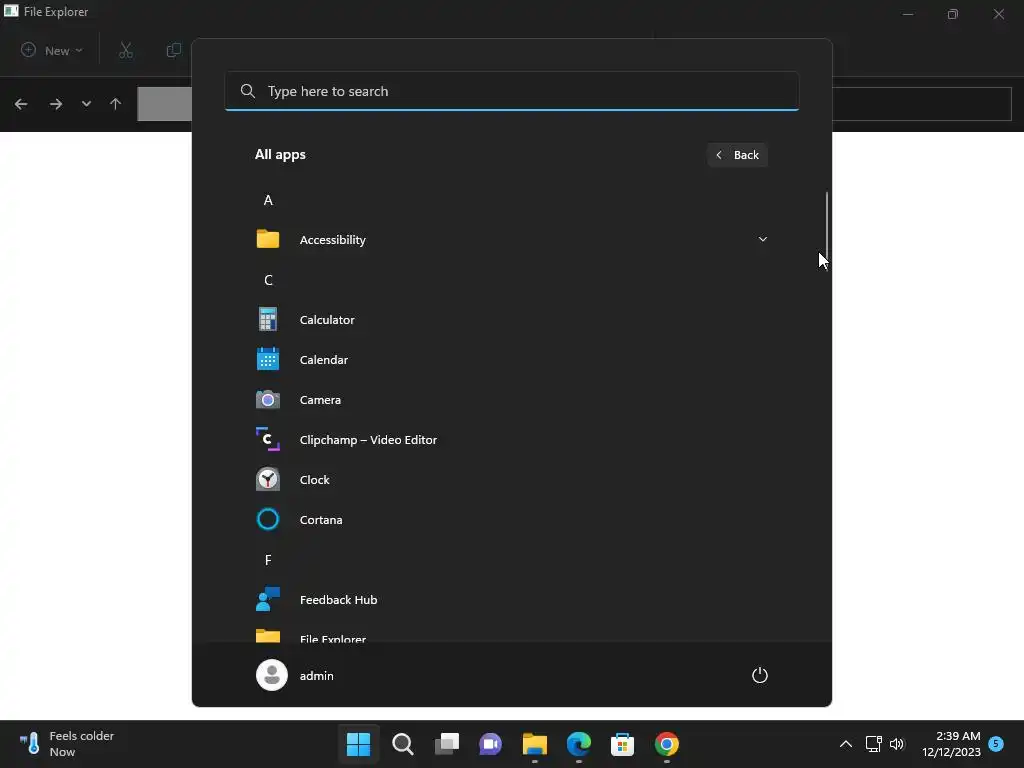Go forward in File Explorer navigation
The image size is (1024, 768).
(x=56, y=104)
